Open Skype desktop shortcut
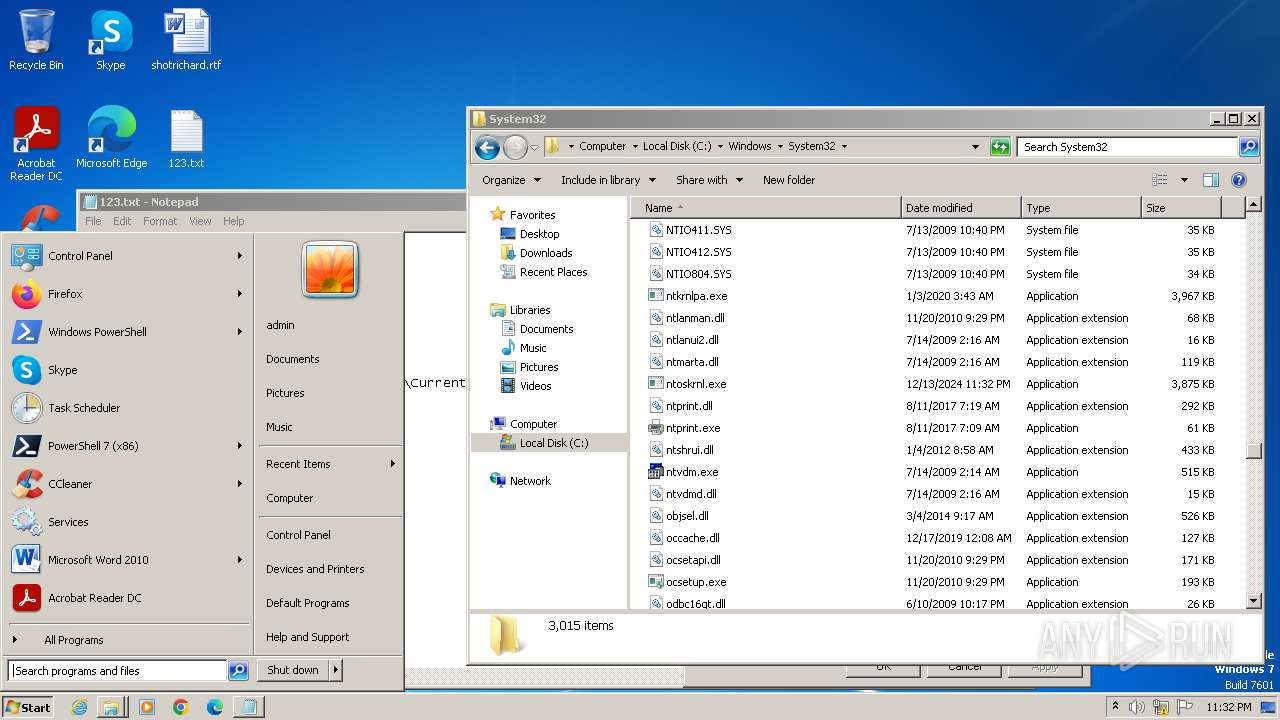The height and width of the screenshot is (720, 1280). pyautogui.click(x=110, y=40)
